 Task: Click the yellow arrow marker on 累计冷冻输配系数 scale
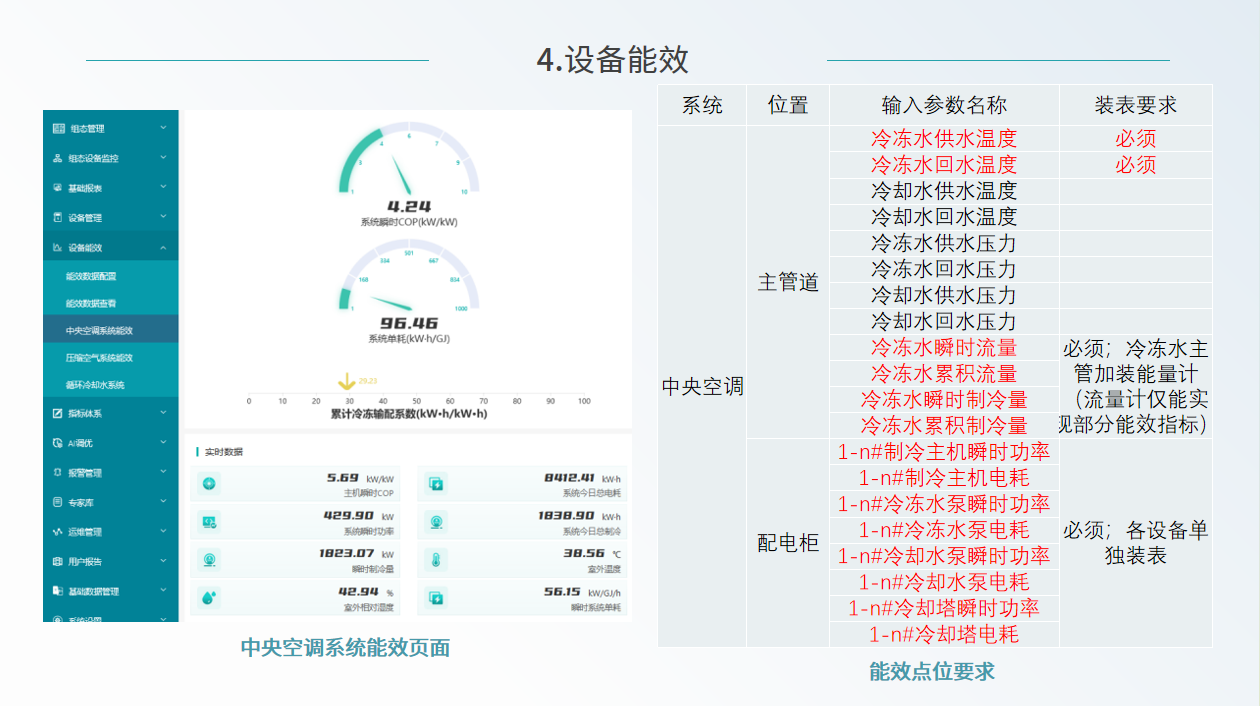pos(346,382)
